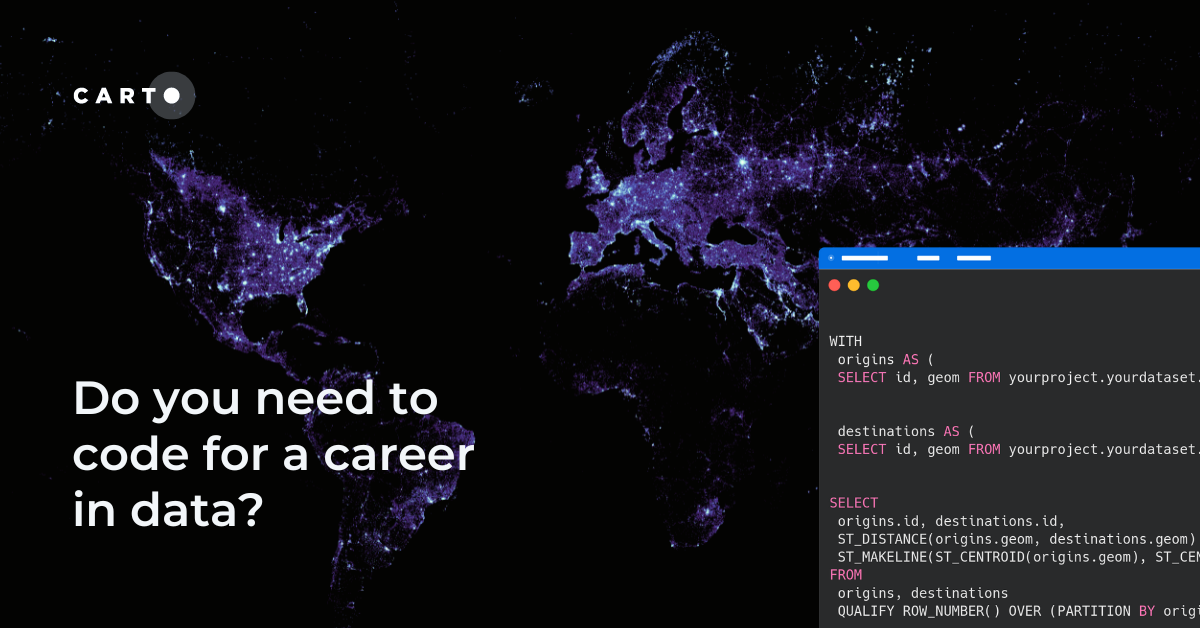This screenshot has height=628, width=1200.
Task: Click the red traffic-light dot
Action: tap(835, 285)
